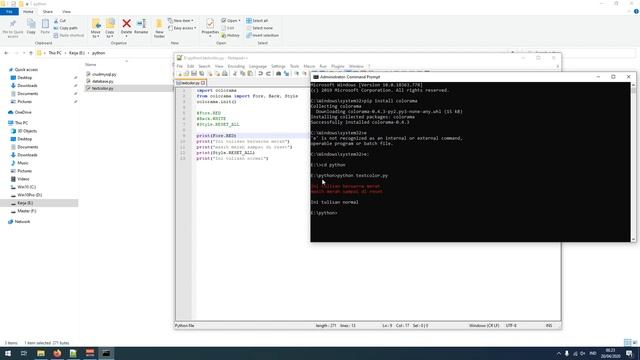Open the View tab in Explorer ribbon
Viewport: 640px width, 360px height.
66,12
